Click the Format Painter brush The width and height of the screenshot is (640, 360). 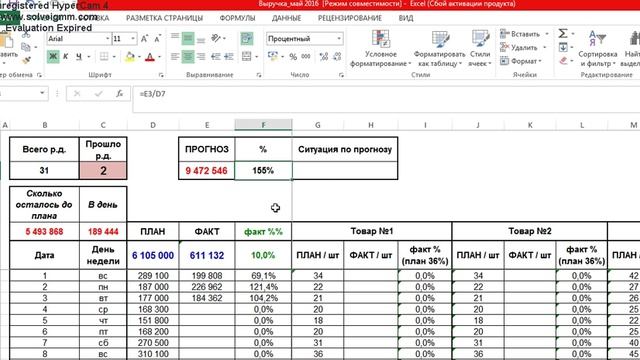coord(27,60)
